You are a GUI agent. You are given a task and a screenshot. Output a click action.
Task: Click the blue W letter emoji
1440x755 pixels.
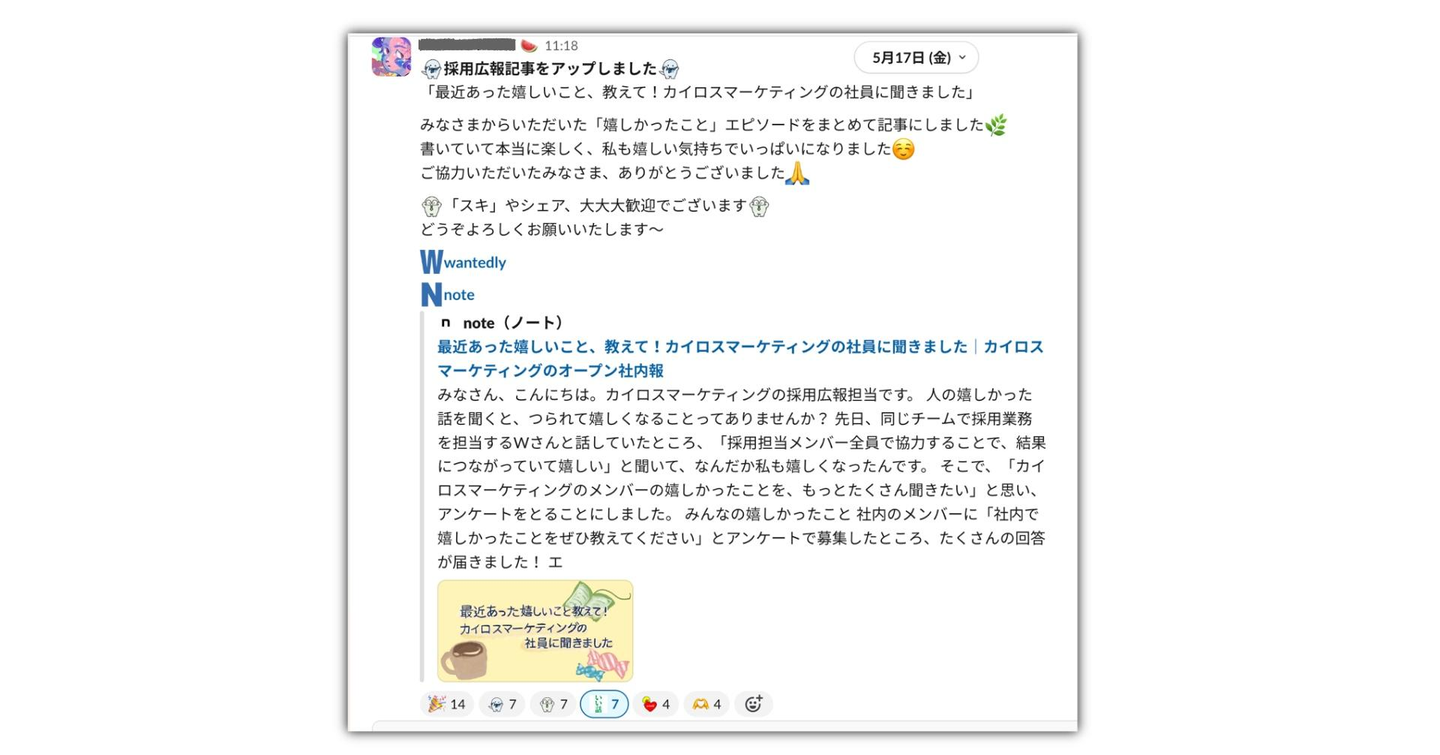[x=431, y=262]
